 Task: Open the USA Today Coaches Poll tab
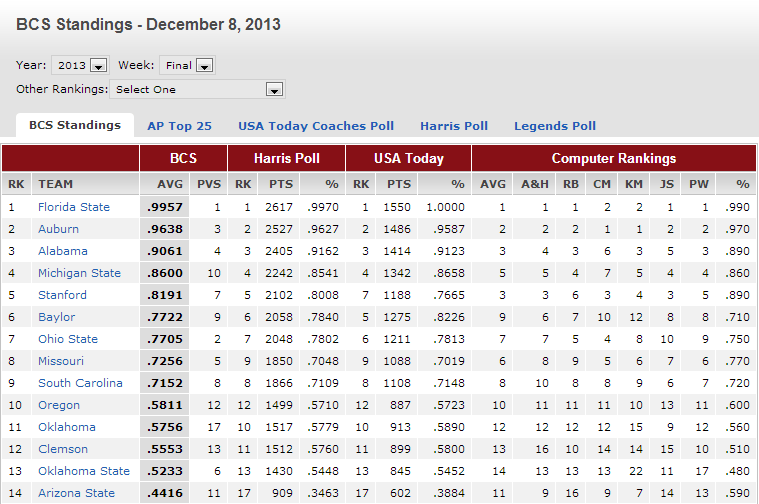316,126
